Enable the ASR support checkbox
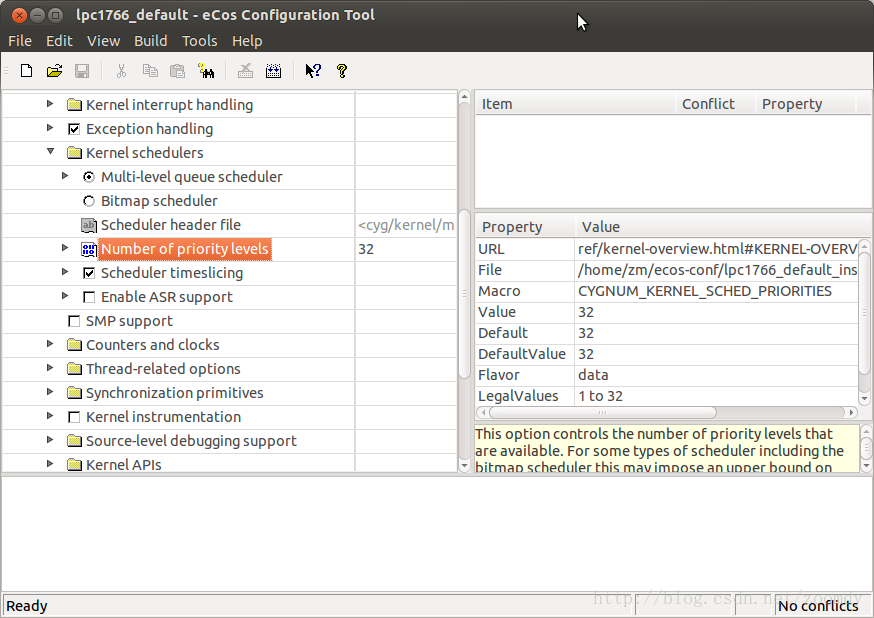This screenshot has width=874, height=618. tap(89, 297)
